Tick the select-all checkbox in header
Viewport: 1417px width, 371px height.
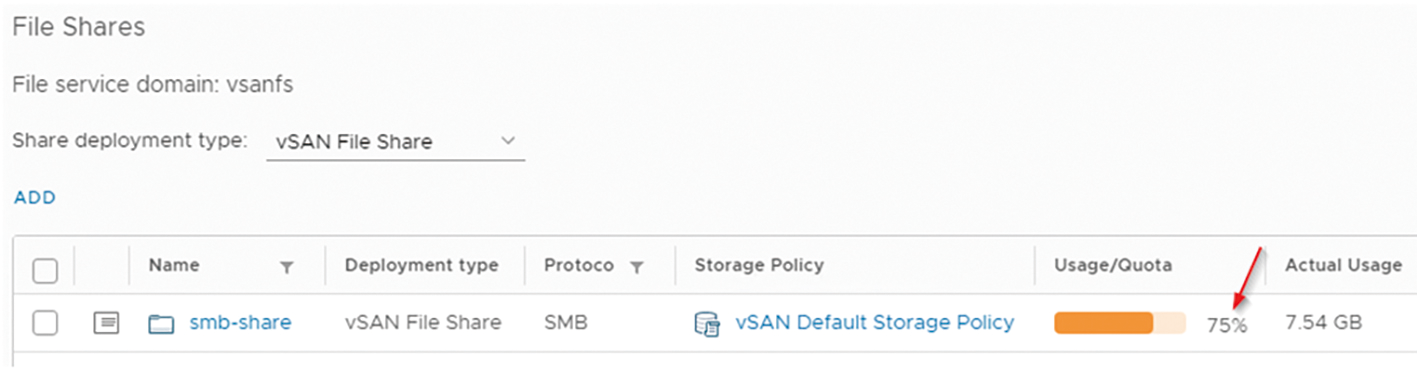click(45, 270)
